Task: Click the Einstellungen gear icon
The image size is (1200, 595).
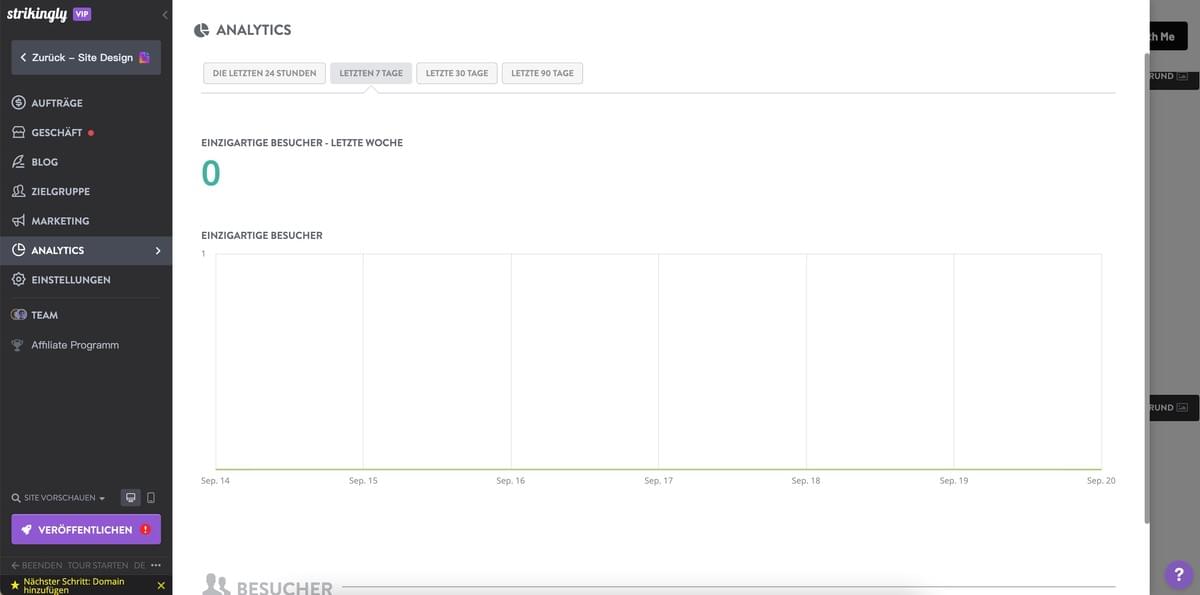Action: 18,280
